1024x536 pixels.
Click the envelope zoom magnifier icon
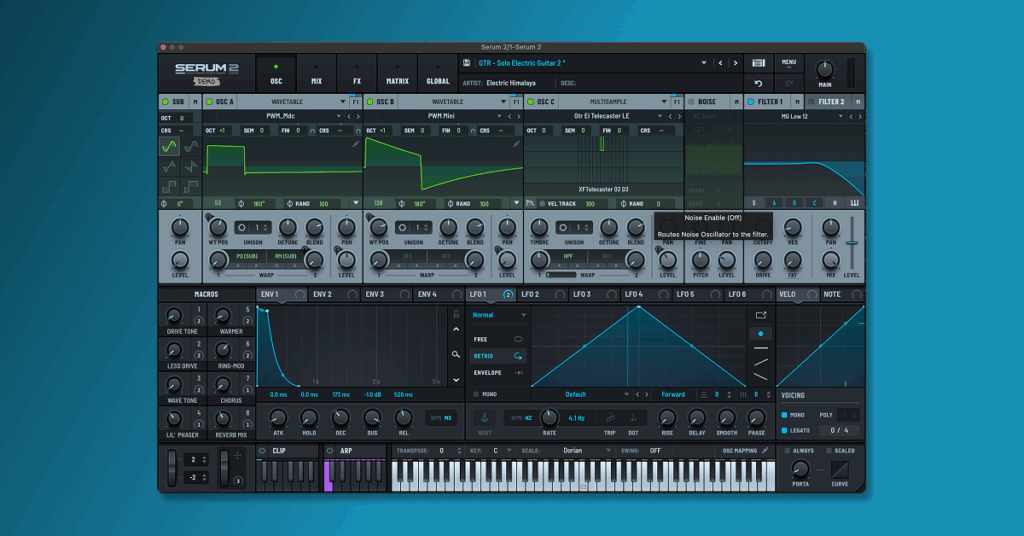pos(456,355)
